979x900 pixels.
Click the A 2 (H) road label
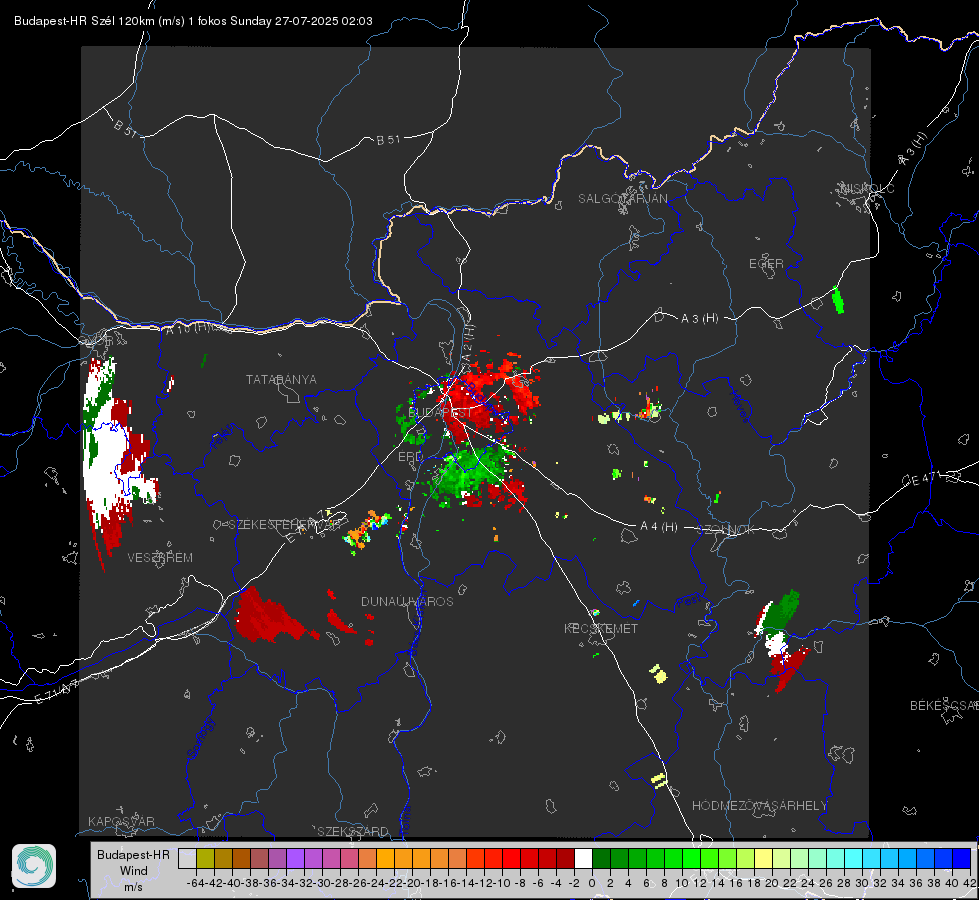[469, 342]
